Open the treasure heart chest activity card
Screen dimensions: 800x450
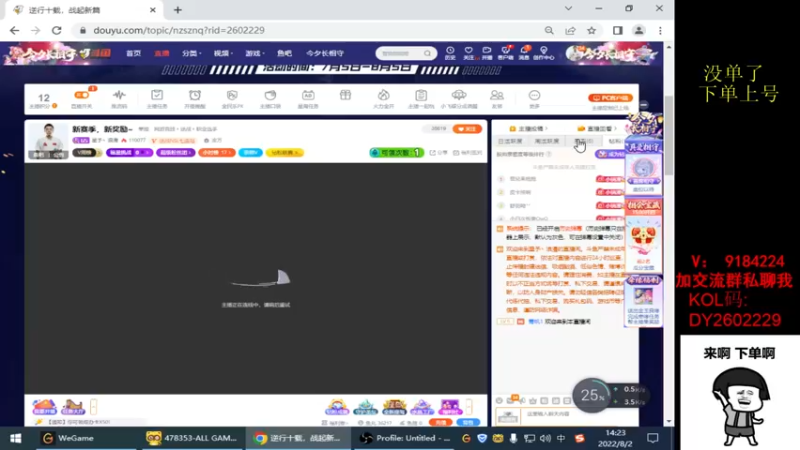tap(643, 237)
